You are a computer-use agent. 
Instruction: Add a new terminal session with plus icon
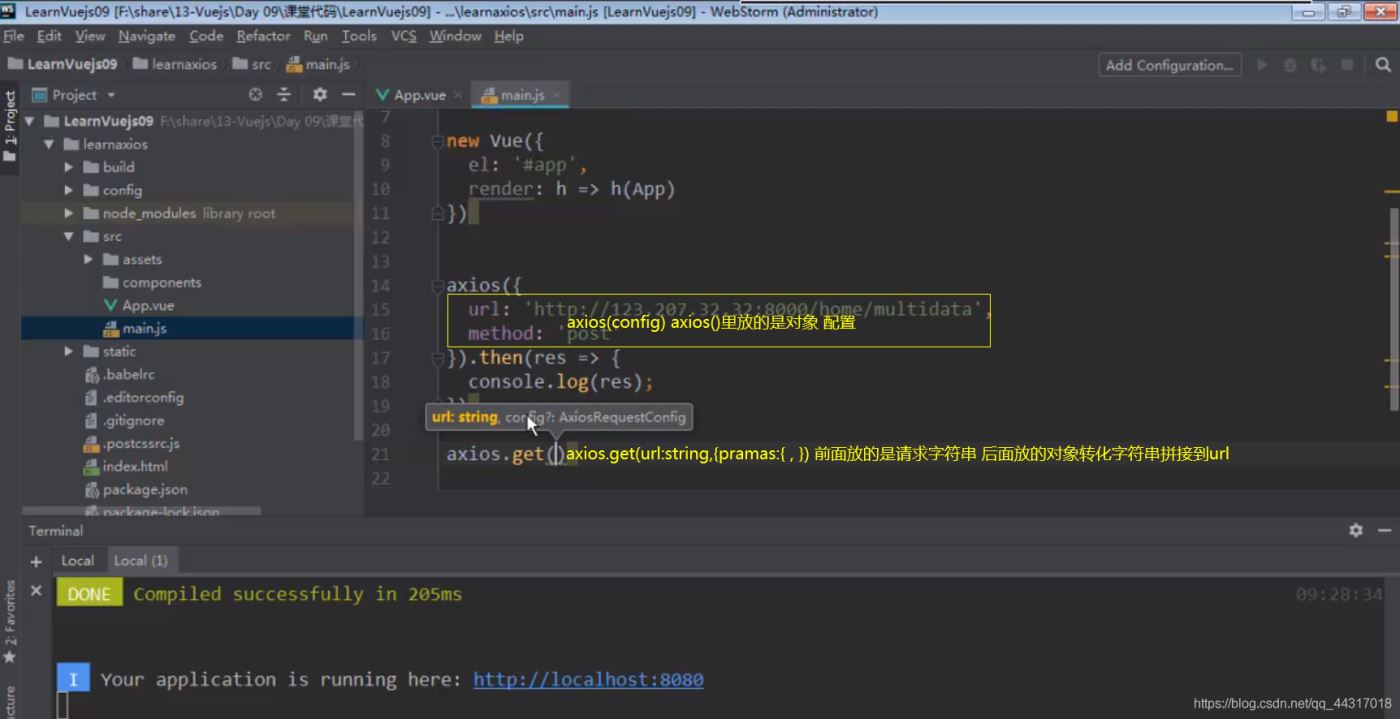pos(36,561)
